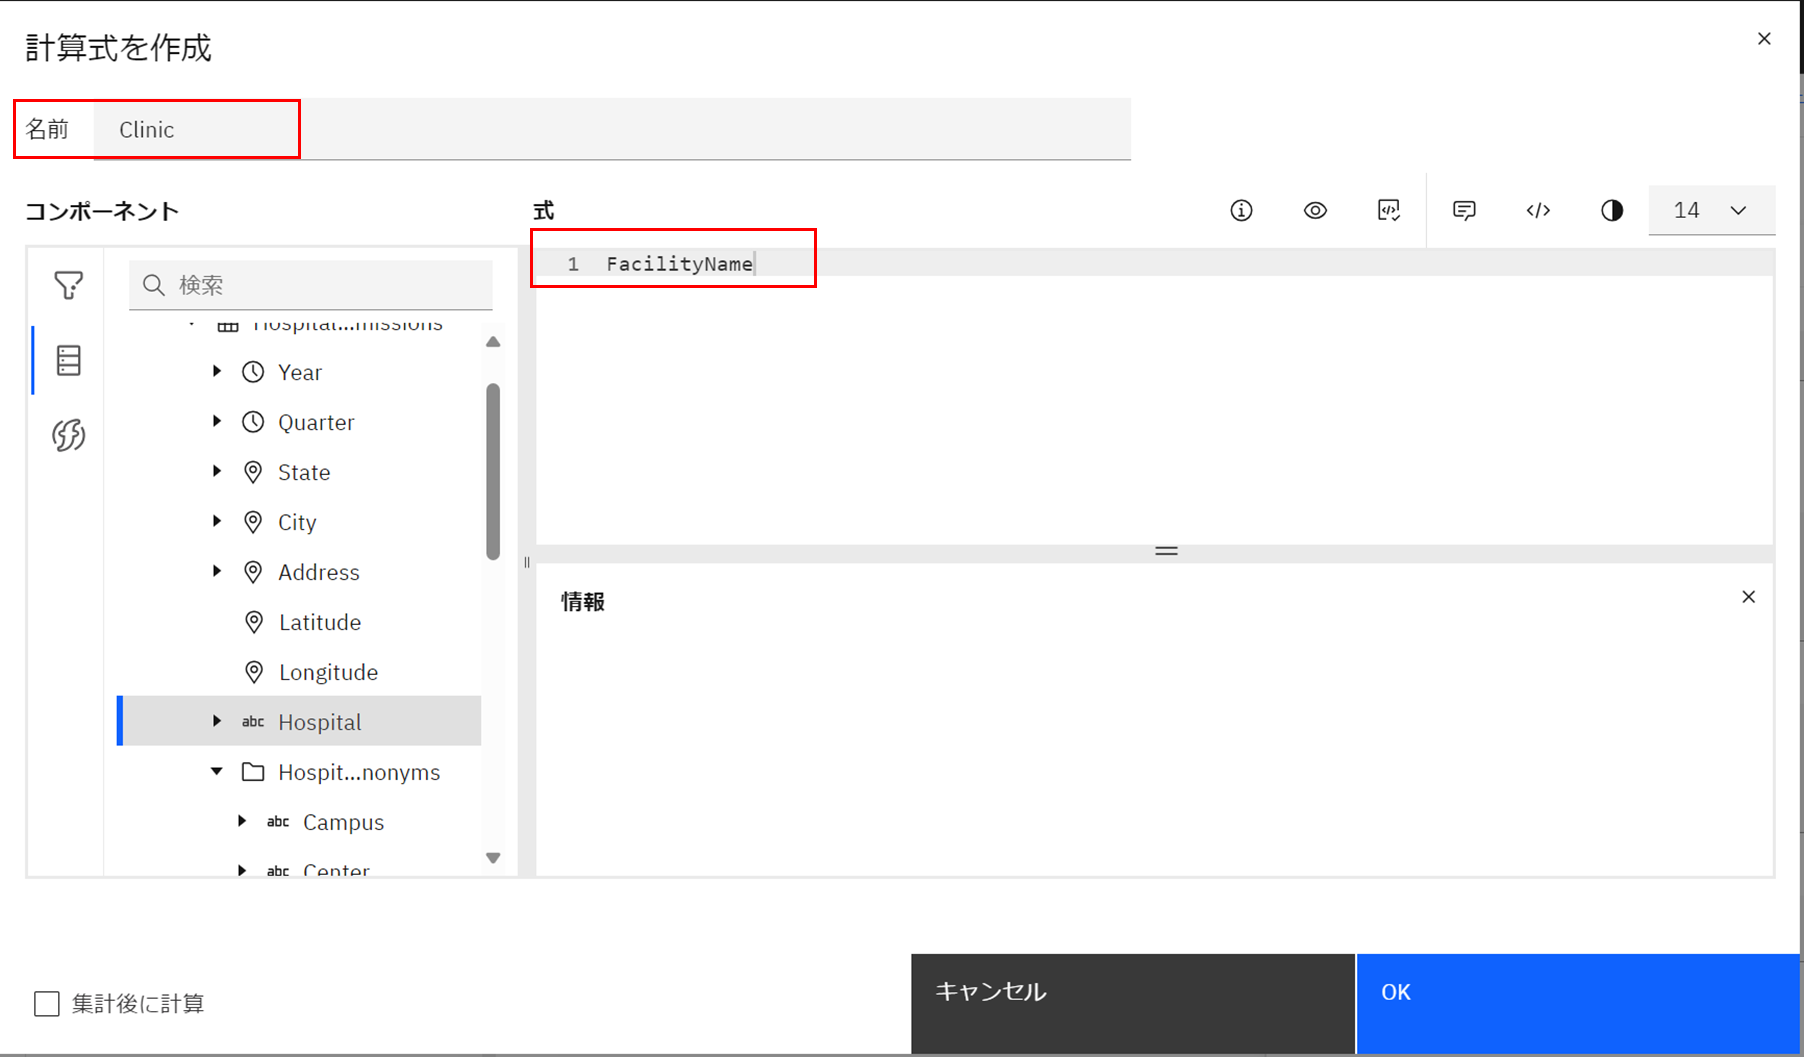Open the font size 14 dropdown
The image size is (1804, 1057).
click(1711, 210)
